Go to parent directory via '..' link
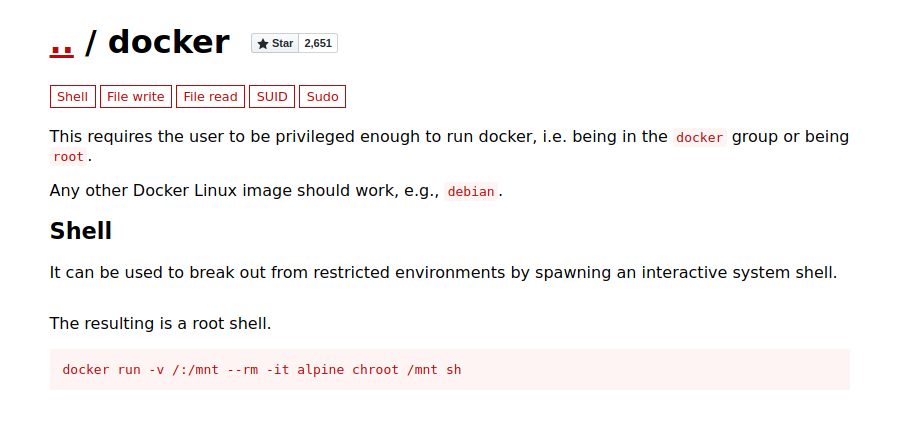The width and height of the screenshot is (903, 421). coord(61,43)
